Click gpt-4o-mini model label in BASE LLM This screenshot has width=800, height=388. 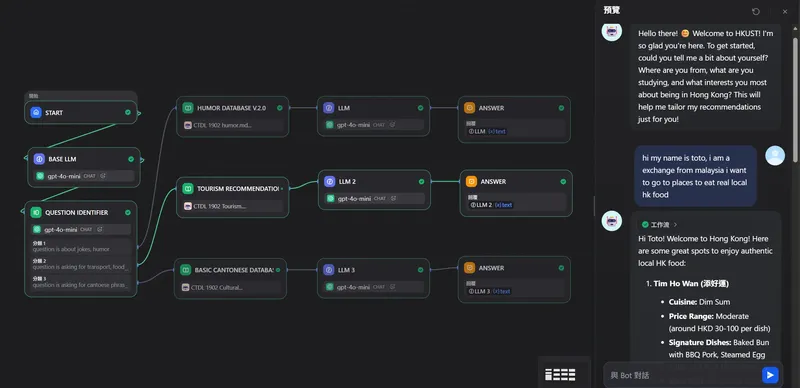pyautogui.click(x=64, y=176)
